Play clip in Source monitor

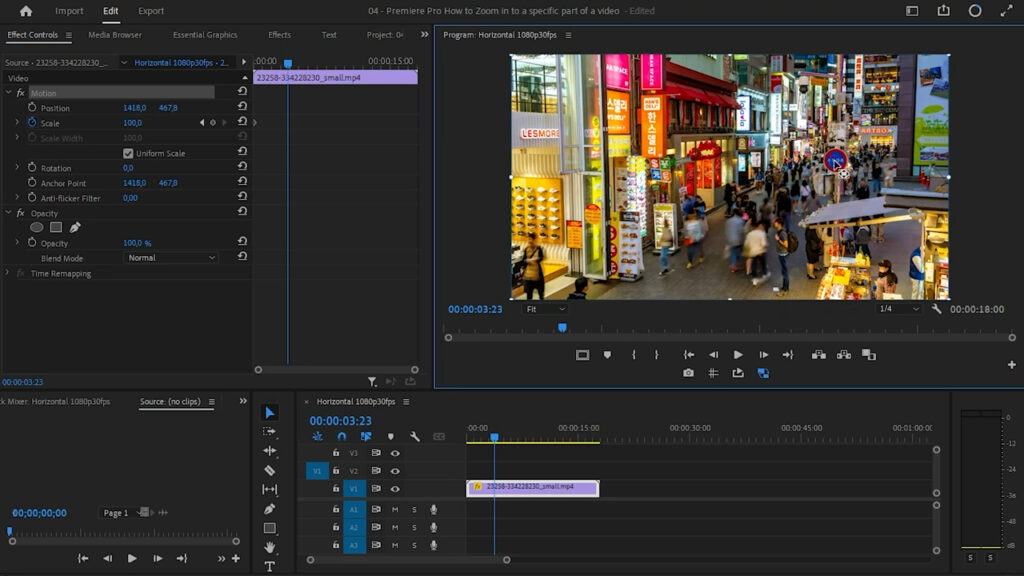point(132,558)
